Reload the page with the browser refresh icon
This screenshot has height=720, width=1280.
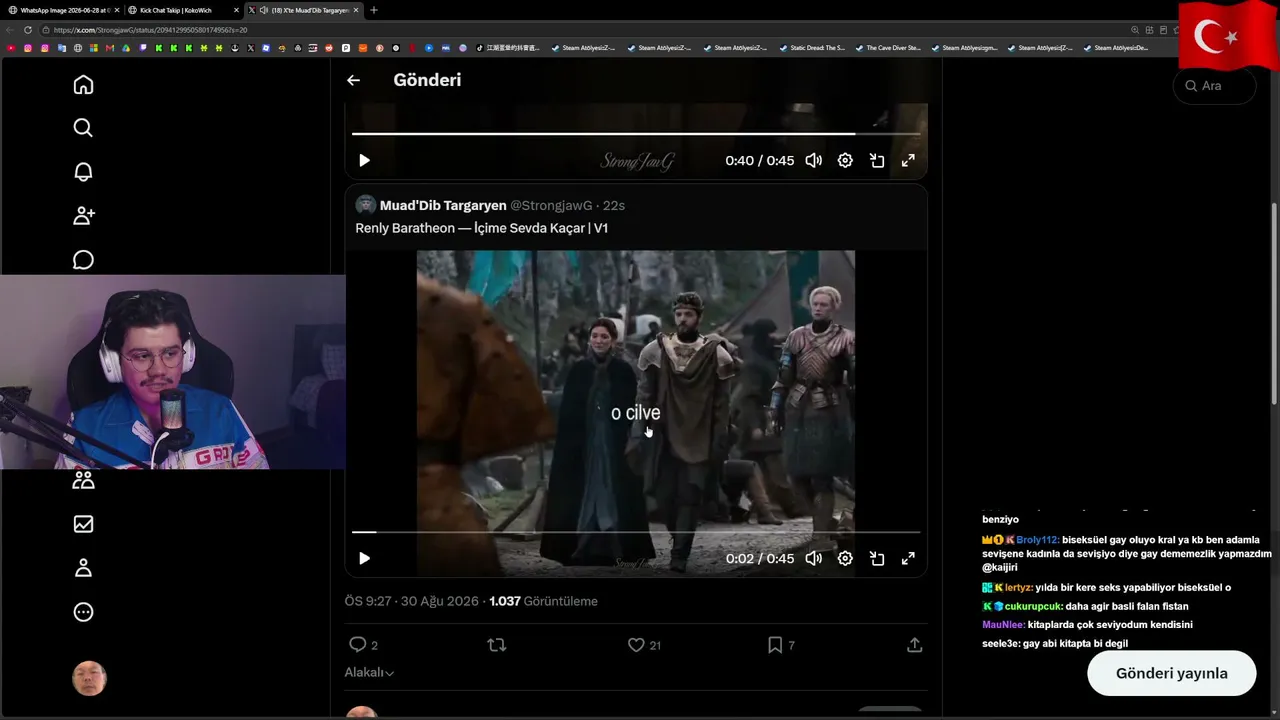(28, 30)
